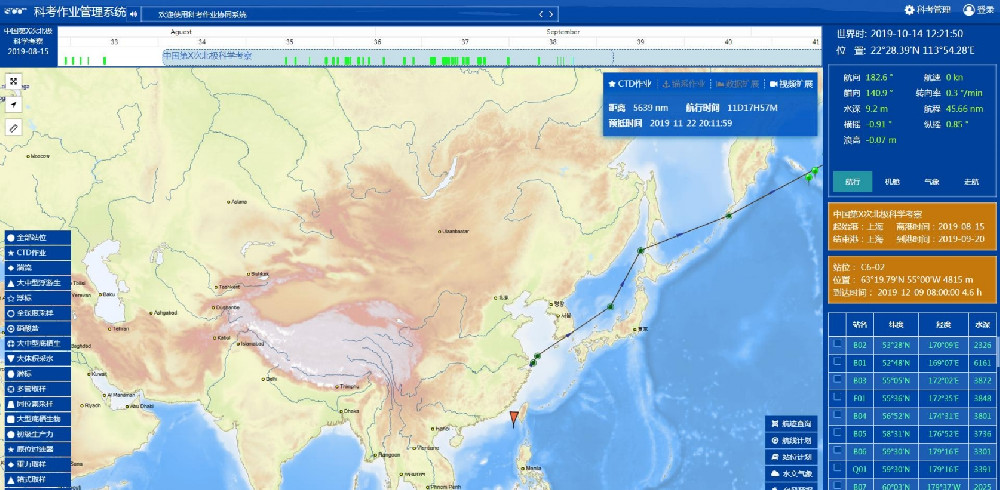The image size is (1000, 490).
Task: Click the fullscreen map icon
Action: pyautogui.click(x=14, y=81)
